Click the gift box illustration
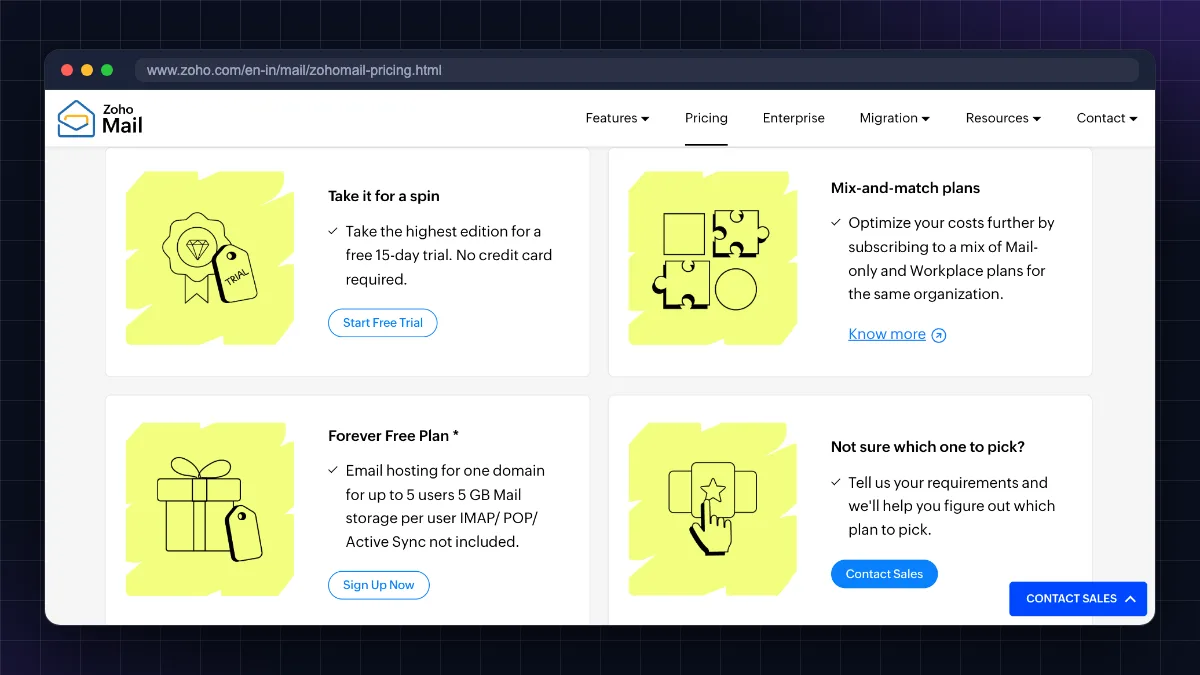The height and width of the screenshot is (675, 1200). [210, 508]
